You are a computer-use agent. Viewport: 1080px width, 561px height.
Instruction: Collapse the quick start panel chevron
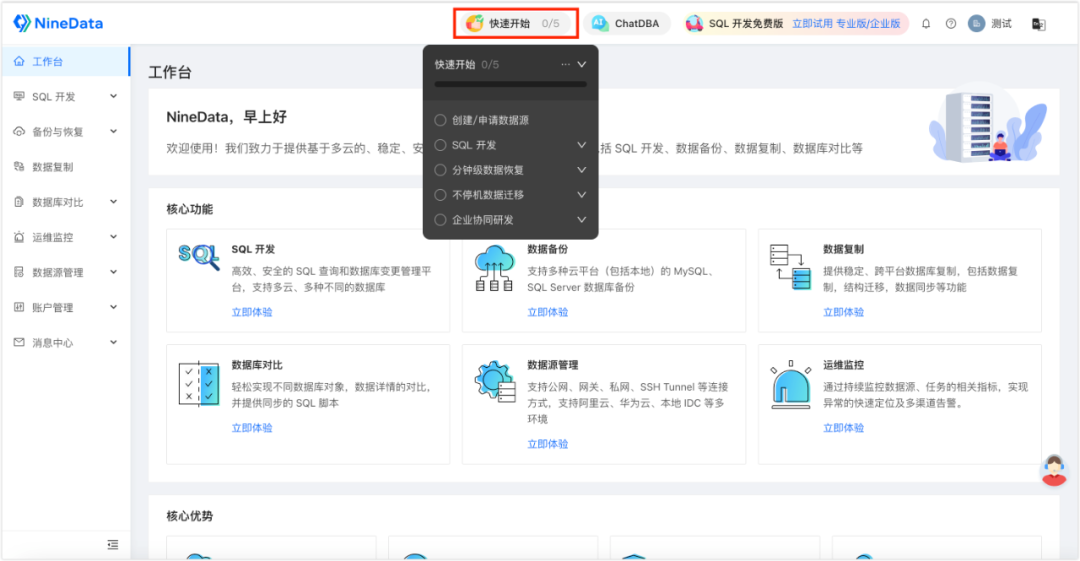pos(582,64)
